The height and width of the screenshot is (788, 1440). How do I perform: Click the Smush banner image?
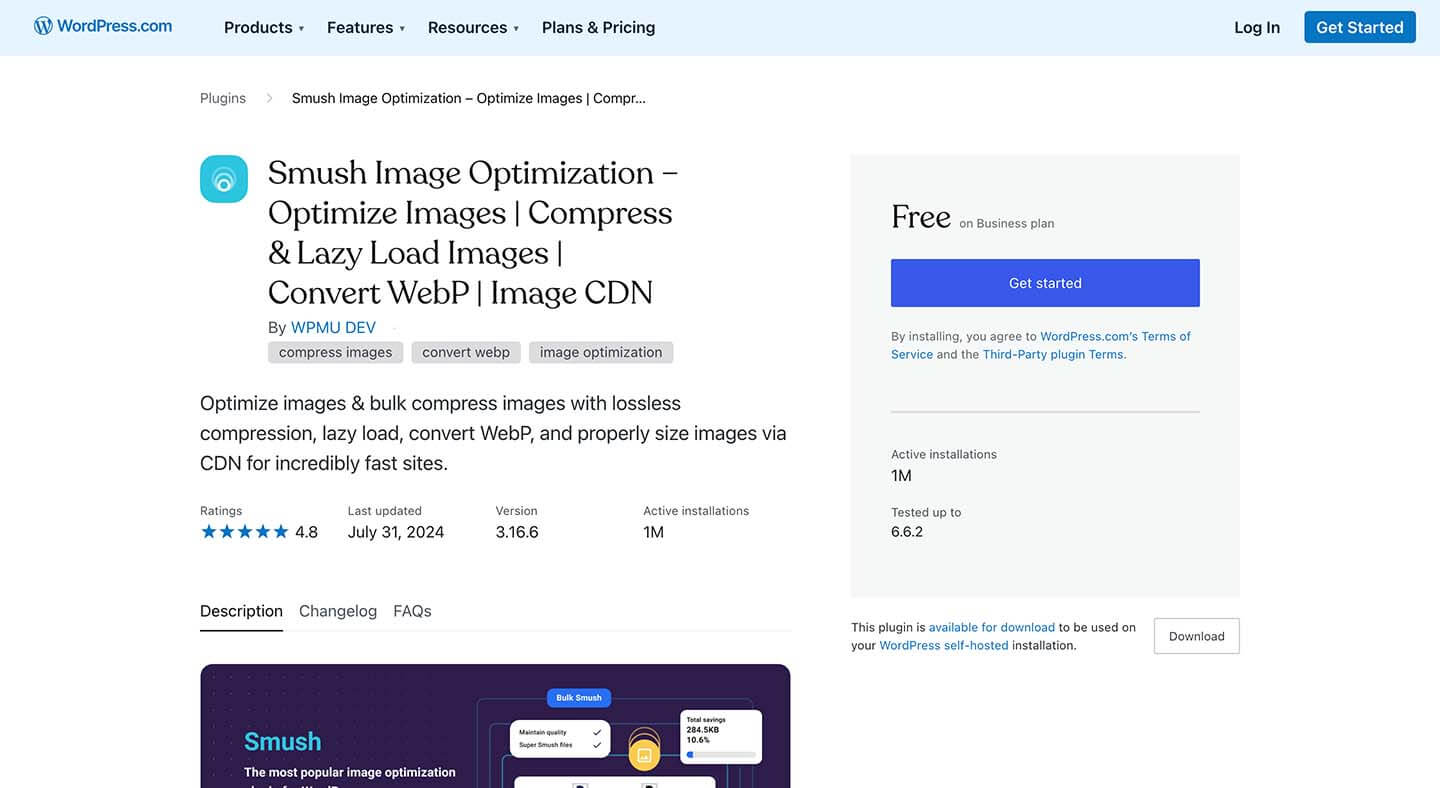(x=495, y=726)
